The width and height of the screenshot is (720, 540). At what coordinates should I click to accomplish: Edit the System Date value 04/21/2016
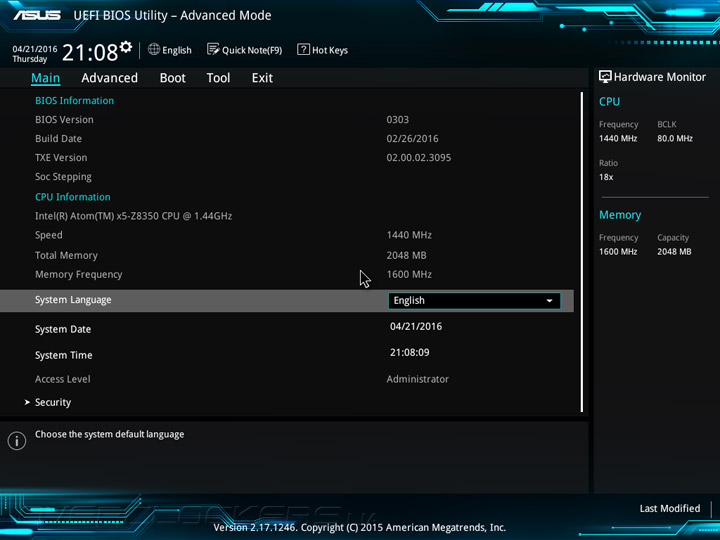[x=416, y=326]
